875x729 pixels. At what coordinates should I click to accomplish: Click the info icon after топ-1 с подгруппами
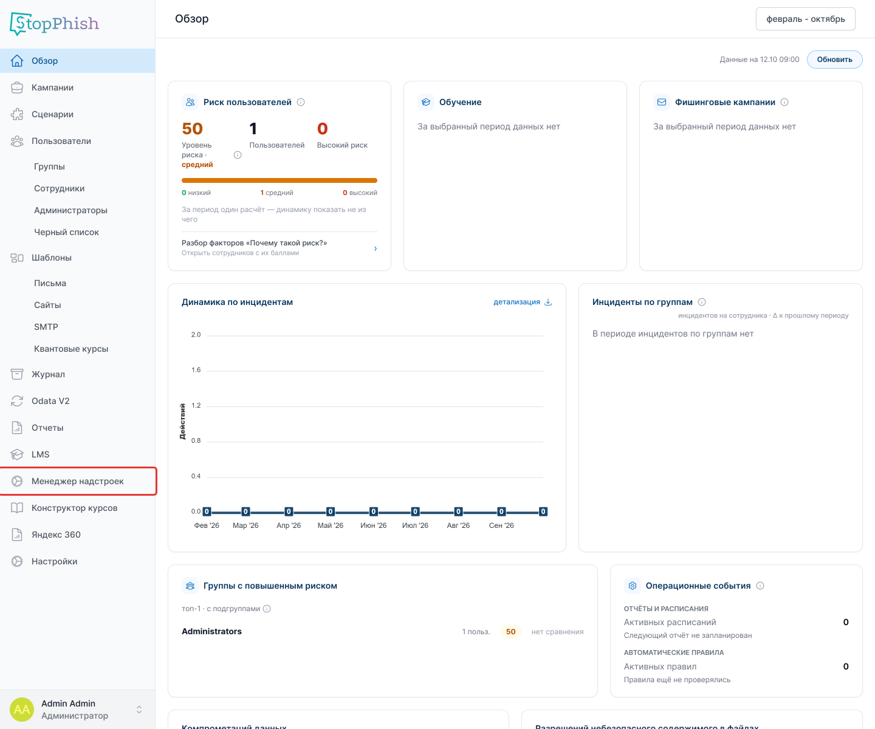click(x=267, y=608)
